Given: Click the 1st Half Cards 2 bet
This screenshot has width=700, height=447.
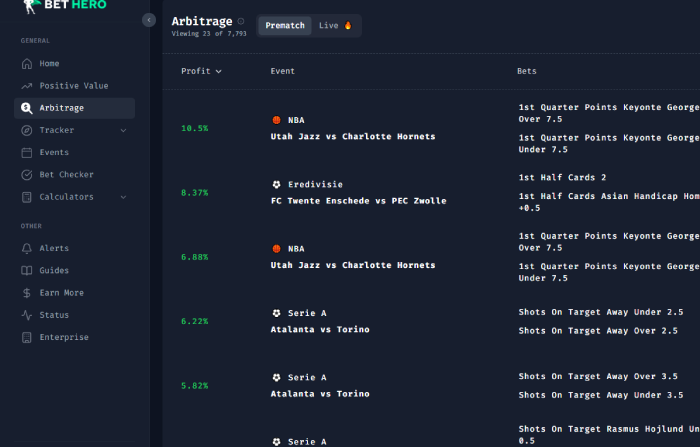Looking at the screenshot, I should tap(562, 177).
